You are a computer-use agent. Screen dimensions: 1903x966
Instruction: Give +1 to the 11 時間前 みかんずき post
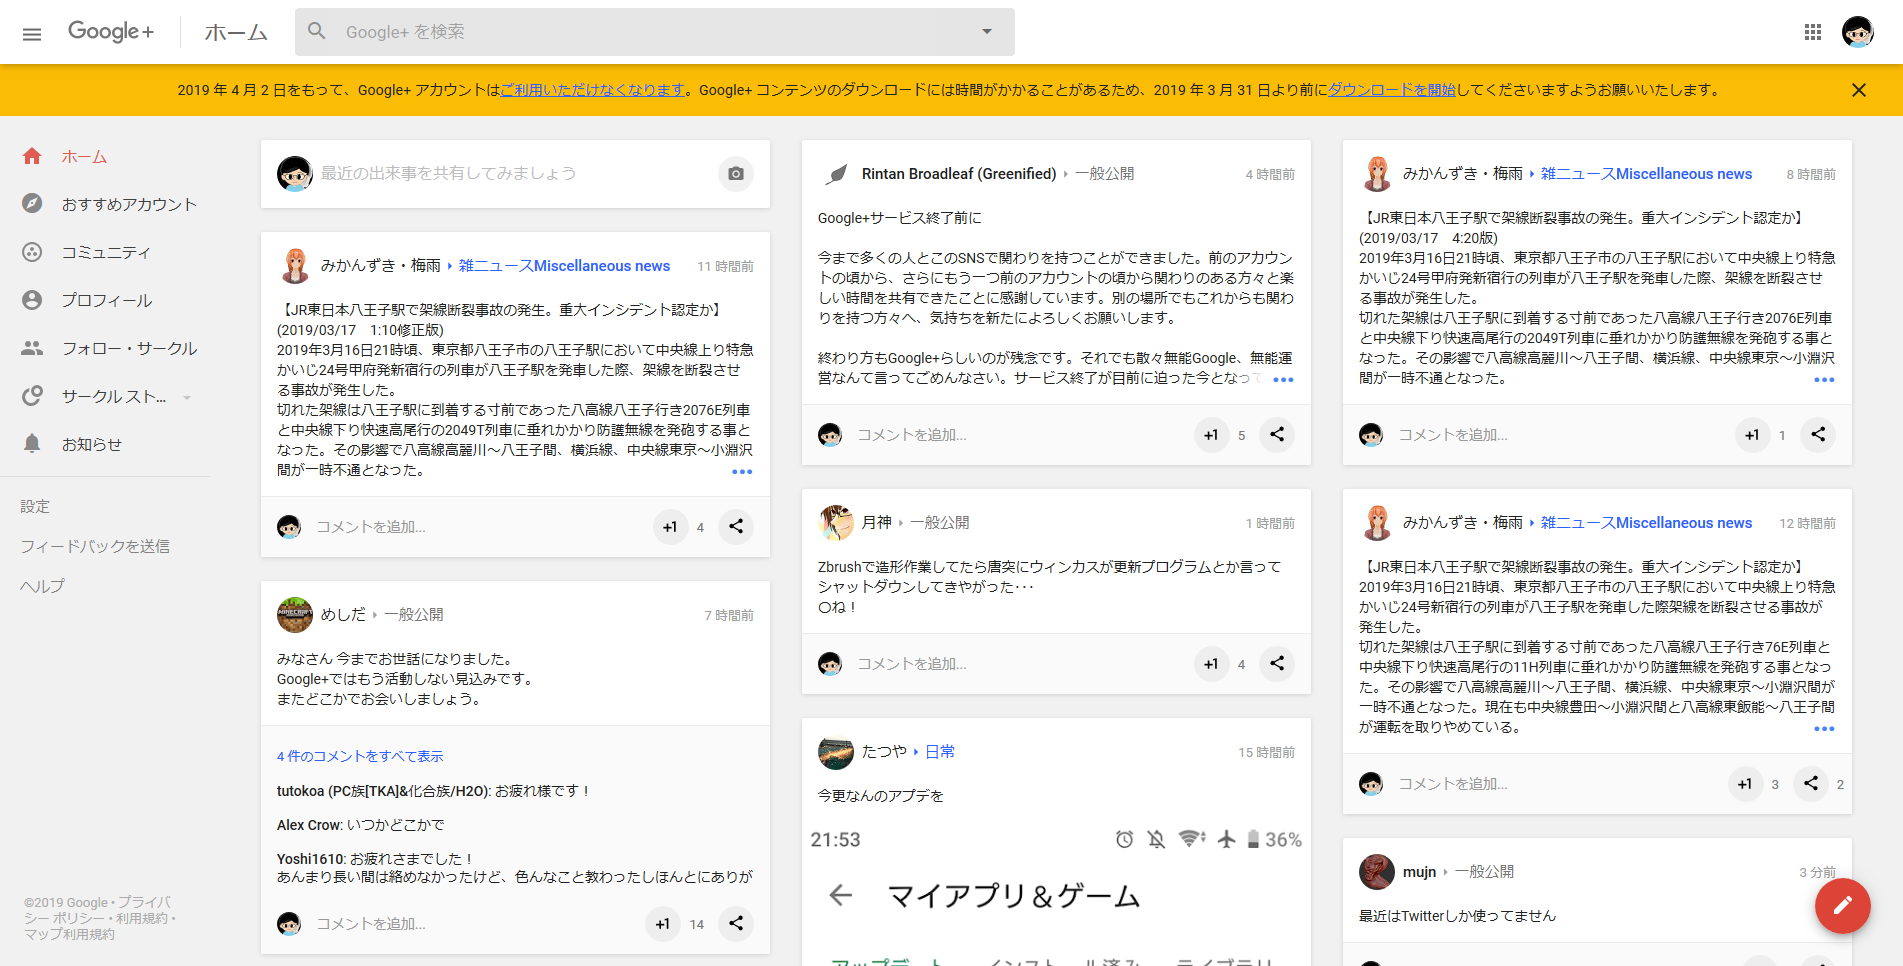tap(670, 527)
